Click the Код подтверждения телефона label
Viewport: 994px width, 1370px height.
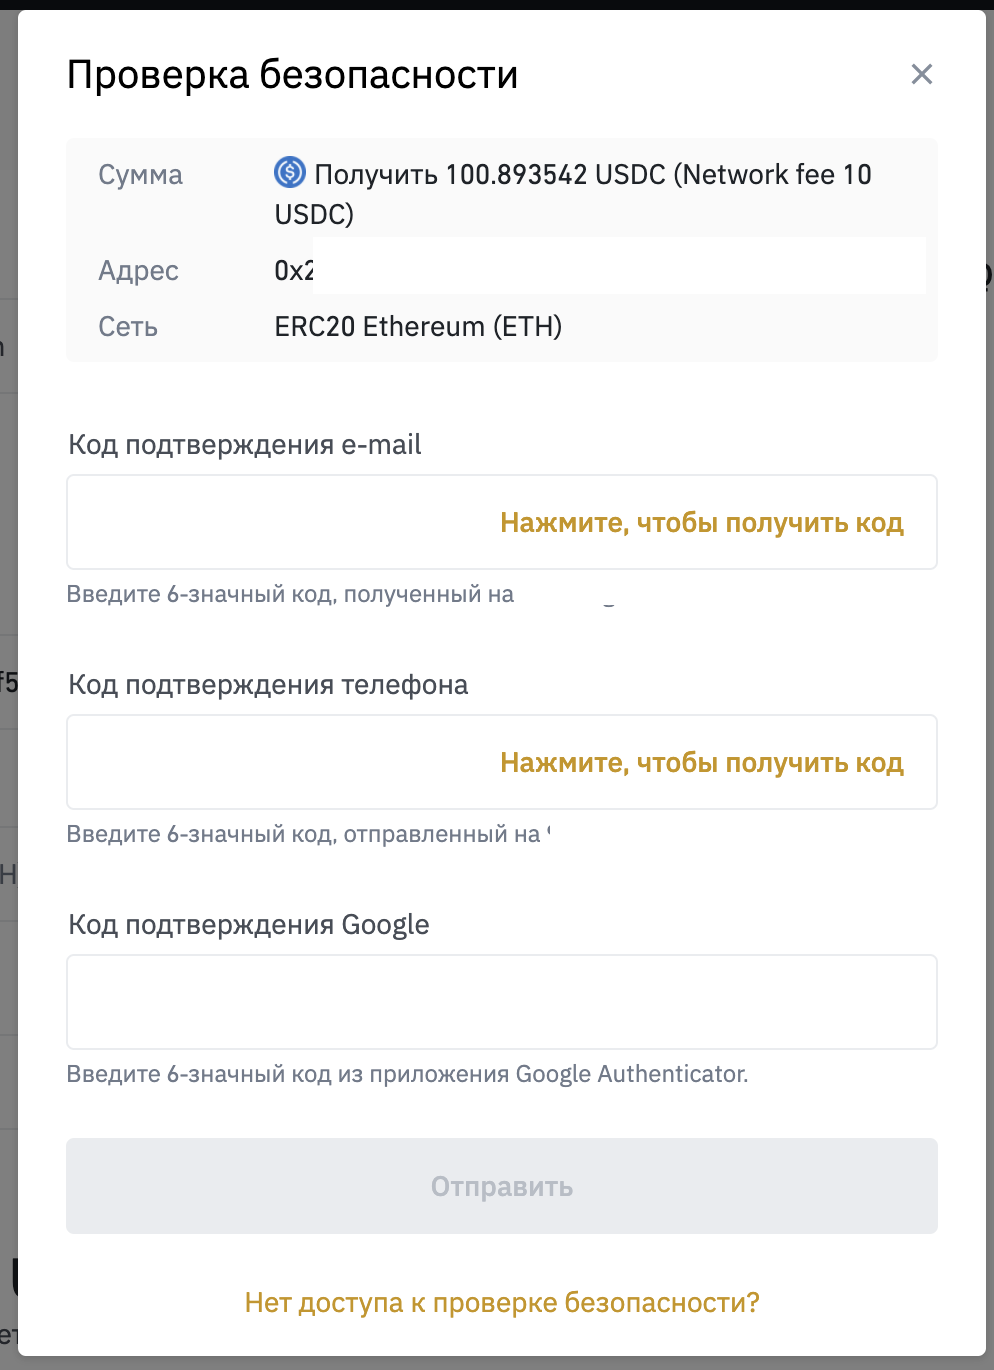268,685
